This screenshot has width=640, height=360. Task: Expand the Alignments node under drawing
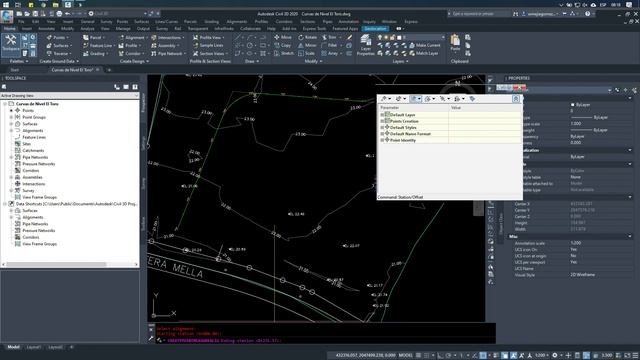coord(11,131)
